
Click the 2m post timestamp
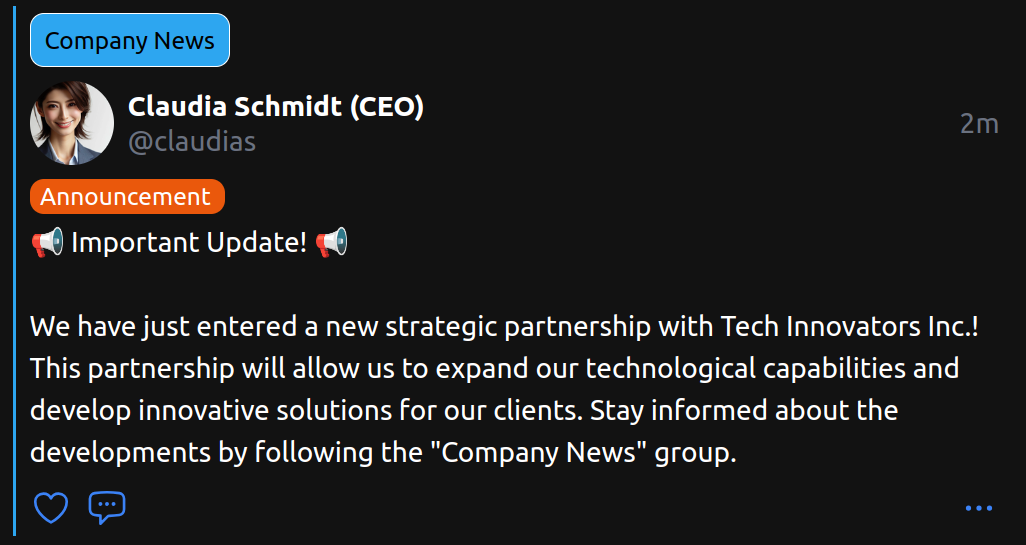(979, 124)
